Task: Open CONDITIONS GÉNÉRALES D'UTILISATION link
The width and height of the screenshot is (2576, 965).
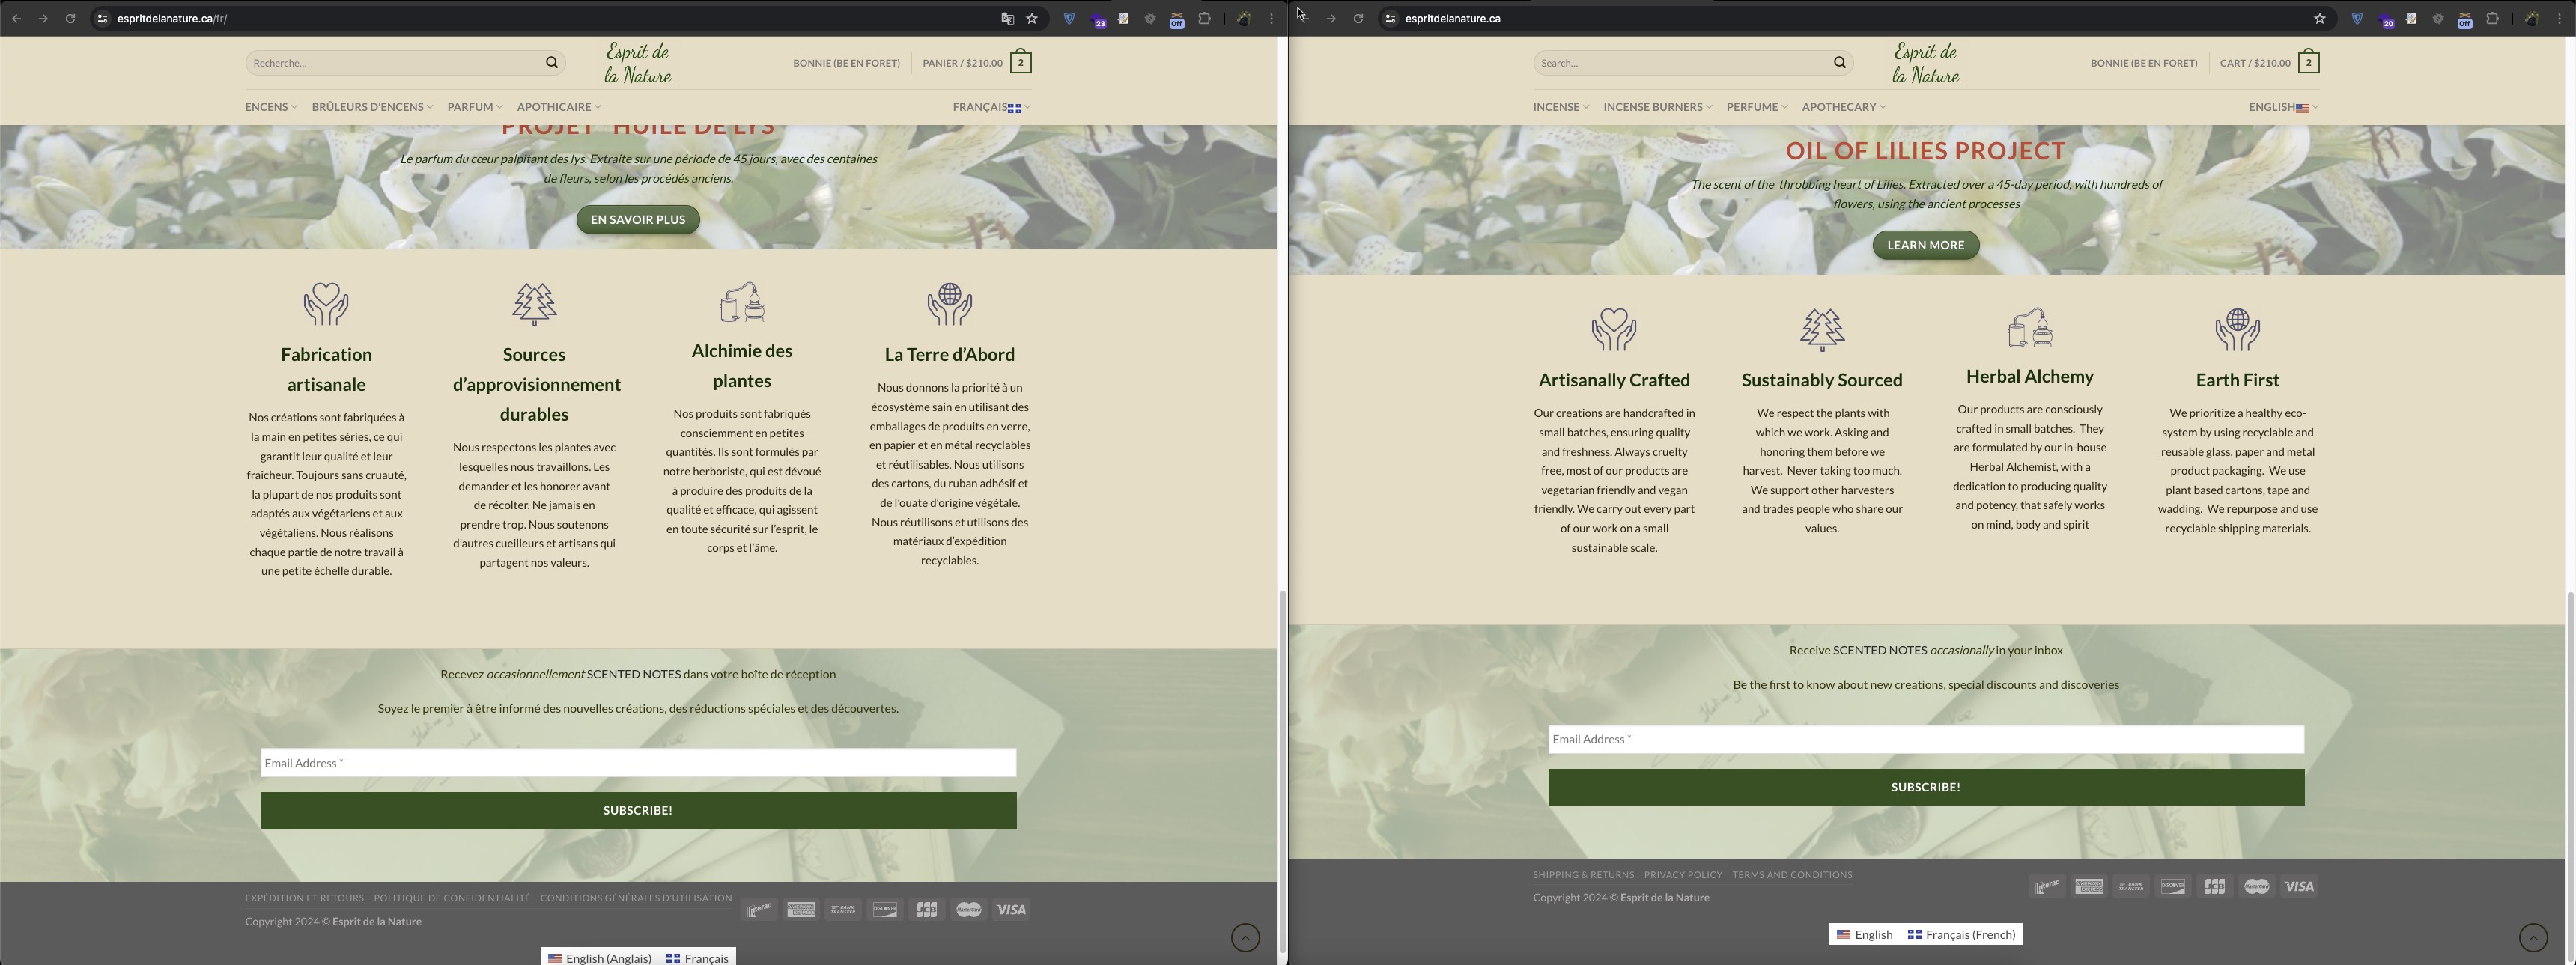Action: pos(636,898)
